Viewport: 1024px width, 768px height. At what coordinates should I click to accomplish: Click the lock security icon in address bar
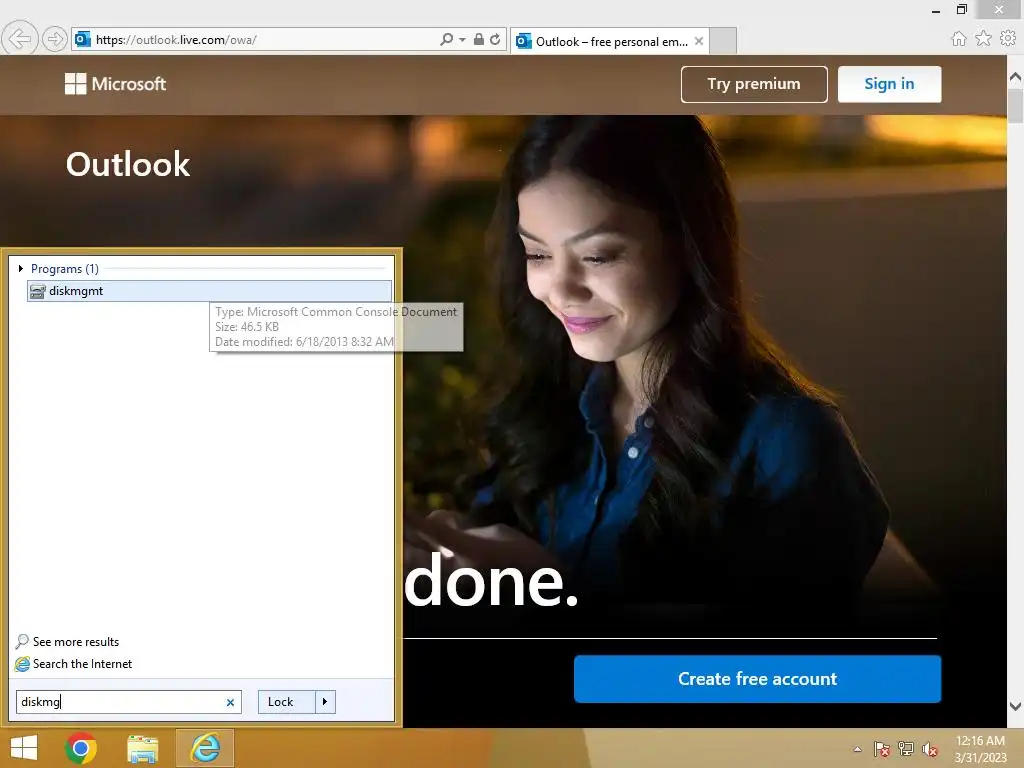[x=479, y=39]
